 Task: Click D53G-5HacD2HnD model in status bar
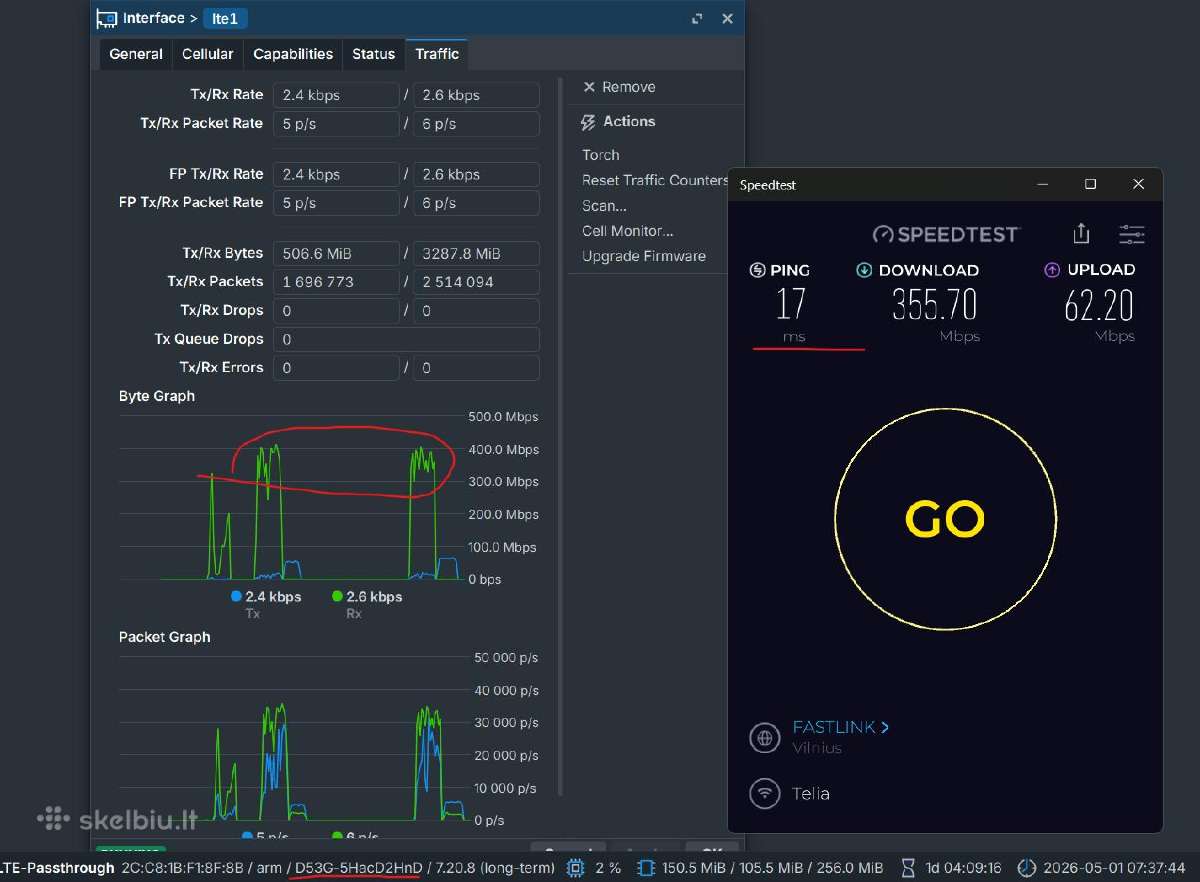pos(359,868)
